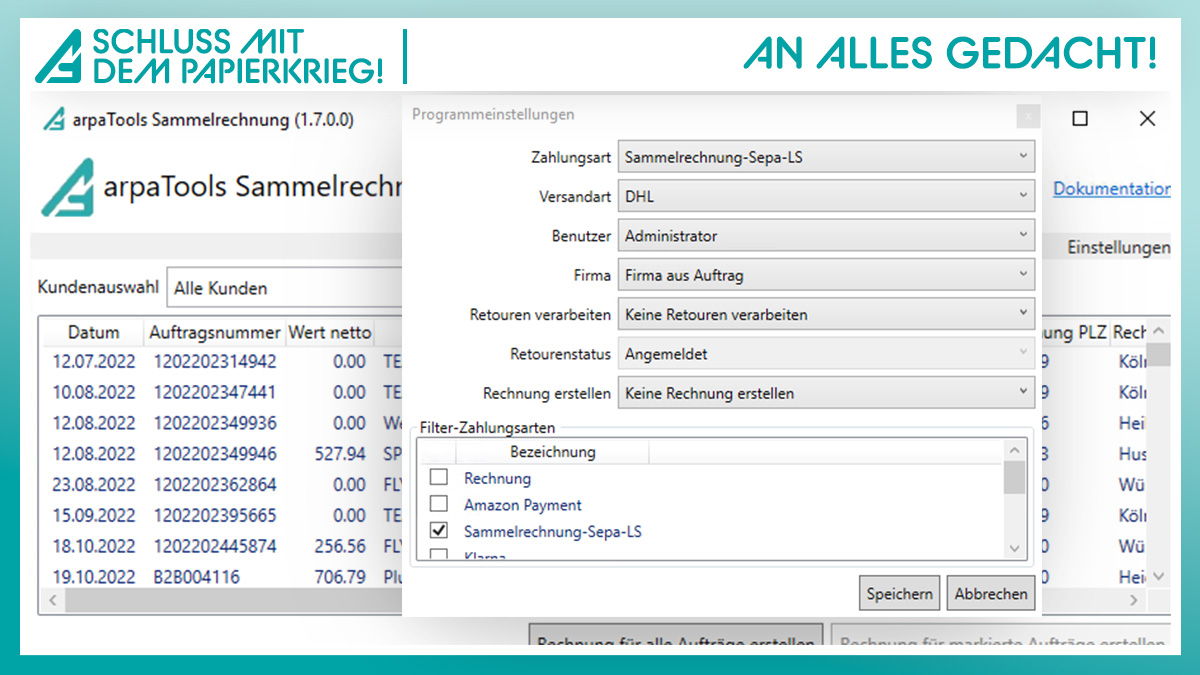Click the Sammelrechnung-Sepa-LS list label
This screenshot has width=1200, height=675.
coord(553,532)
